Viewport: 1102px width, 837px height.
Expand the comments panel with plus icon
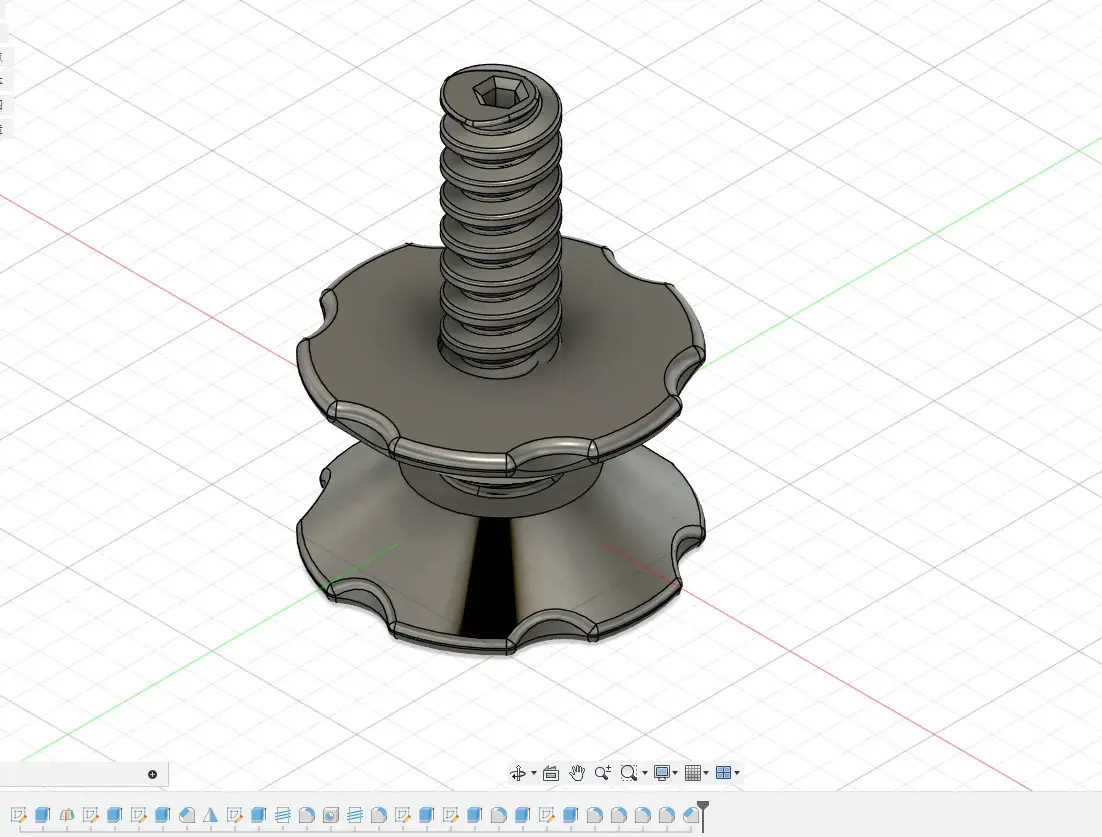(x=153, y=774)
